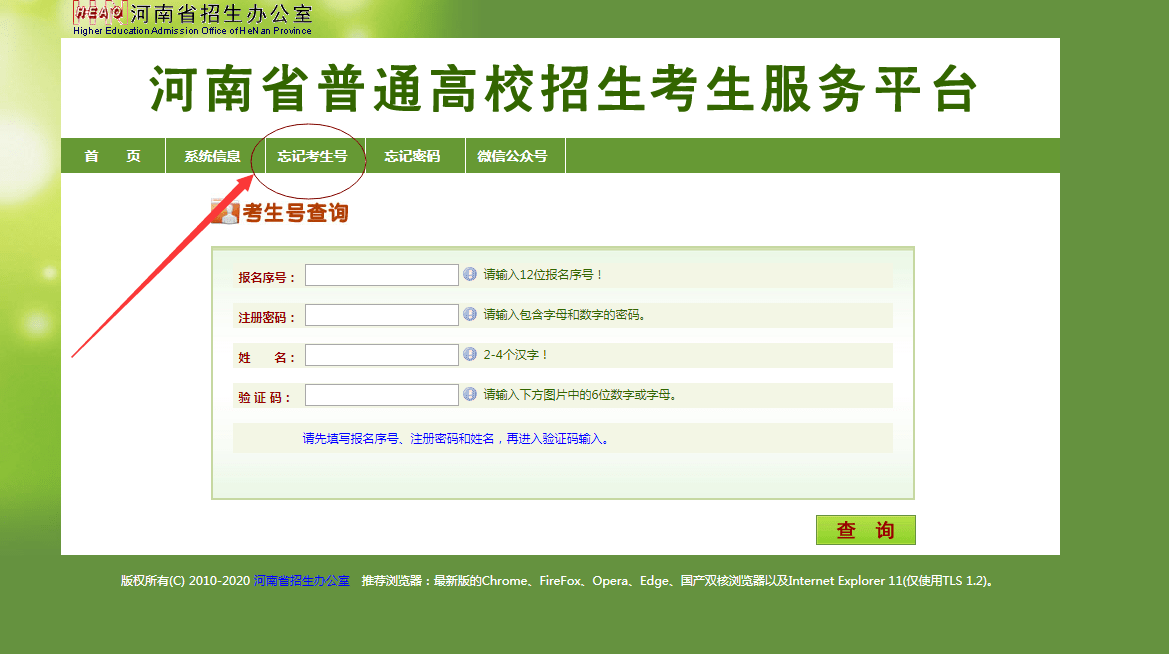The height and width of the screenshot is (654, 1169).
Task: Click the 验证码 input field
Action: 382,395
